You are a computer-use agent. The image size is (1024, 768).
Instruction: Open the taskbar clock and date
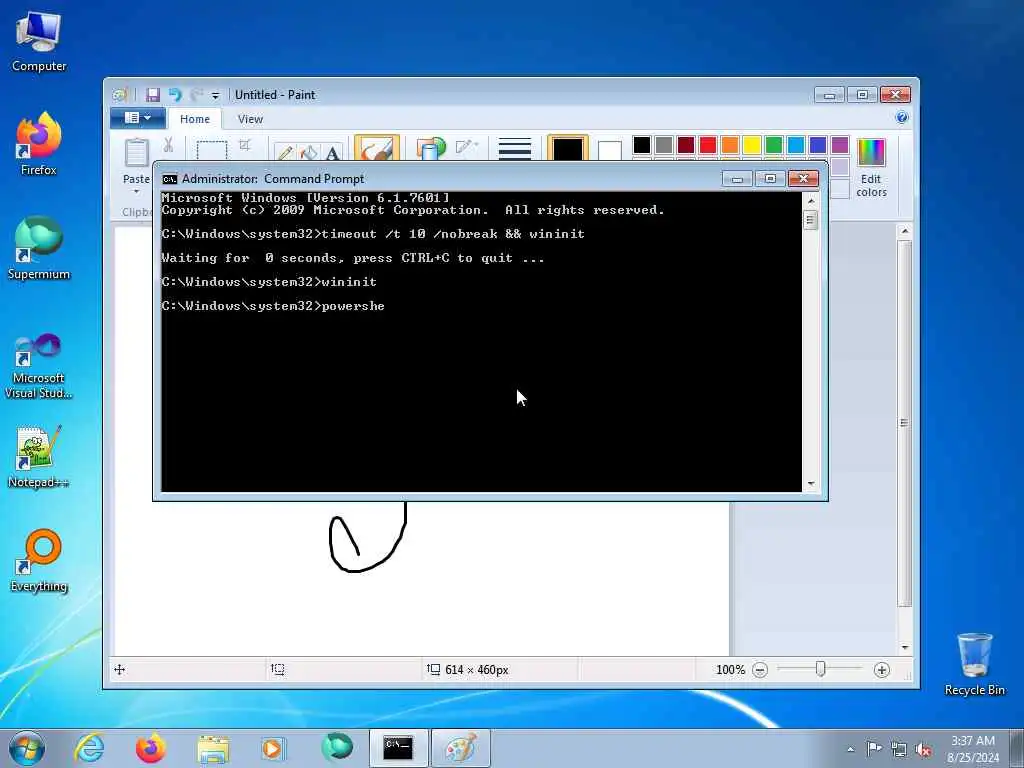pyautogui.click(x=973, y=749)
